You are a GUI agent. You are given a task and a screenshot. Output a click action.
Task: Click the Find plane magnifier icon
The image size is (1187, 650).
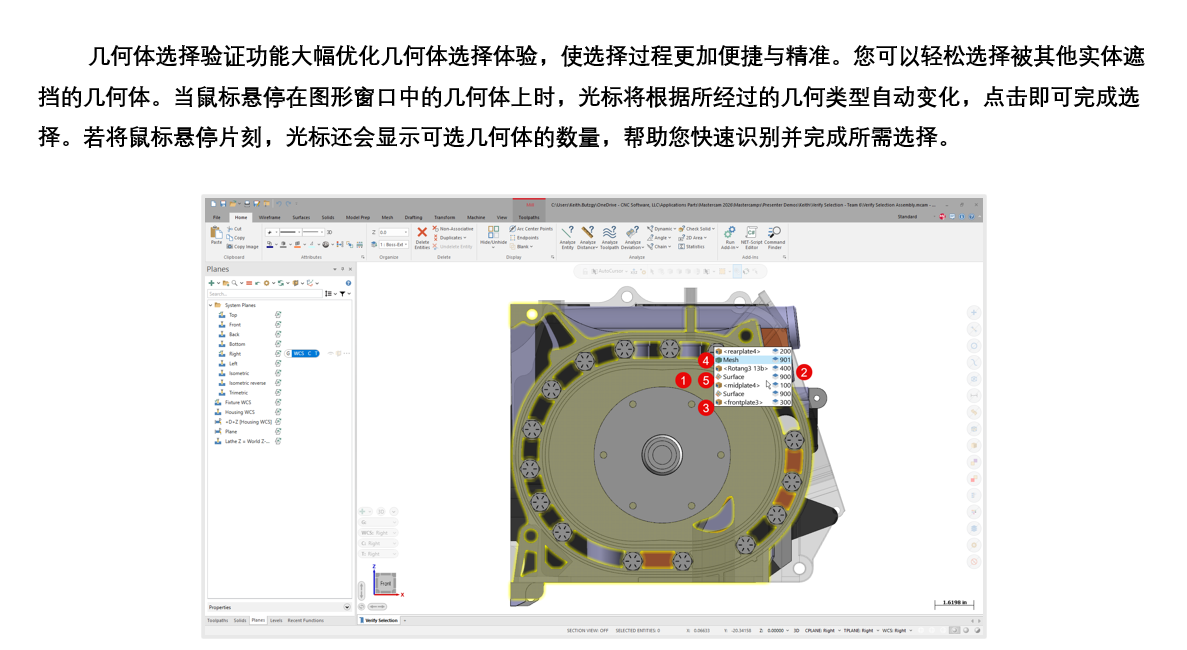pos(235,283)
